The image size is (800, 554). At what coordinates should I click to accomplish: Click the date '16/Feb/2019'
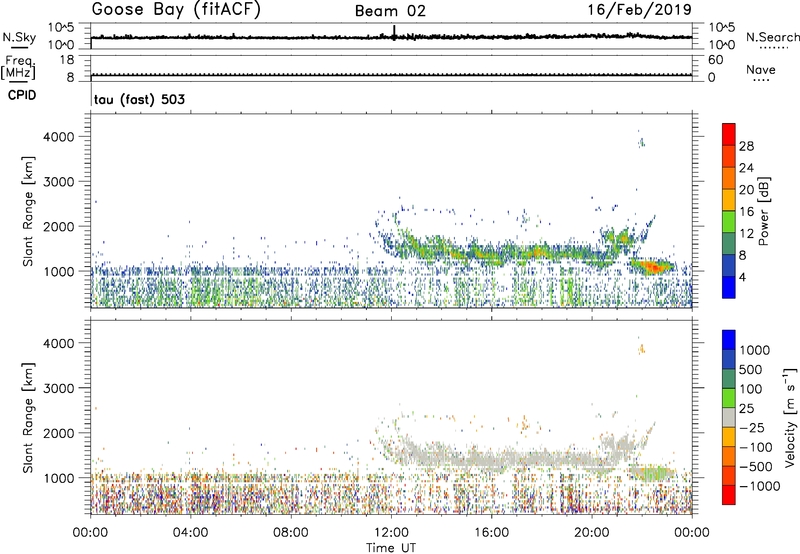click(x=639, y=10)
